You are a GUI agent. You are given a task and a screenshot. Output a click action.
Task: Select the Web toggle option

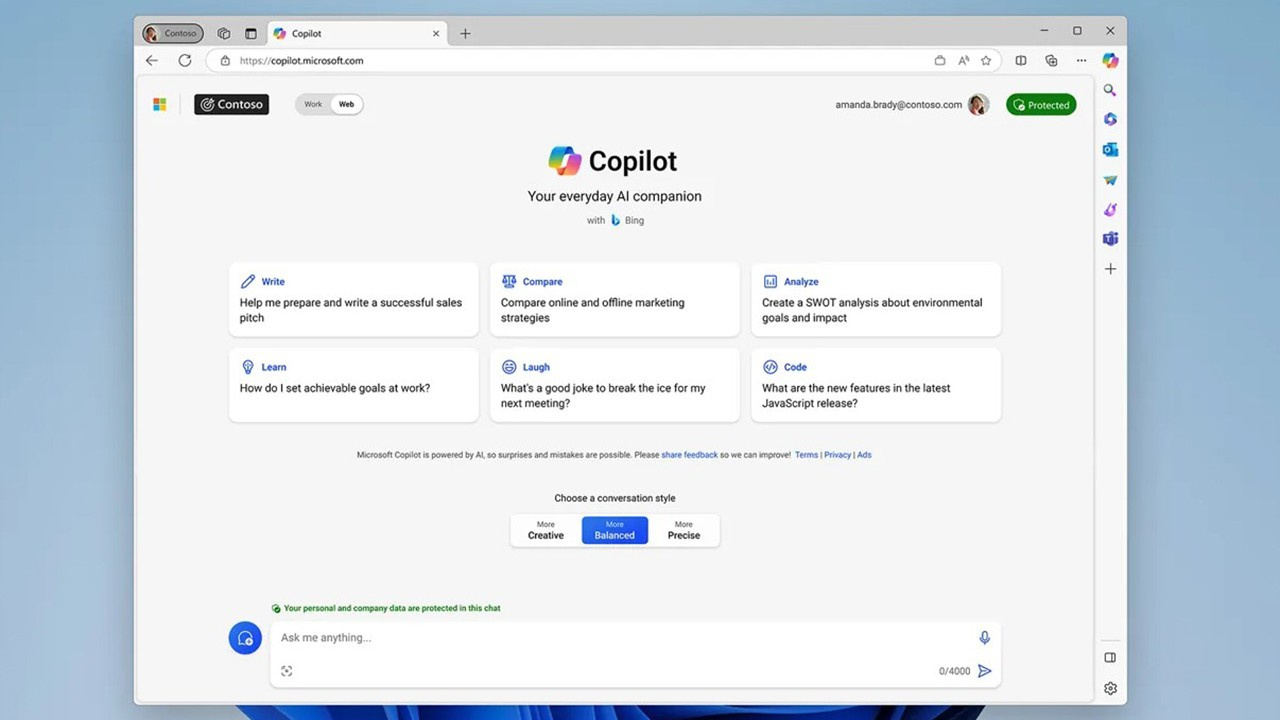point(346,104)
